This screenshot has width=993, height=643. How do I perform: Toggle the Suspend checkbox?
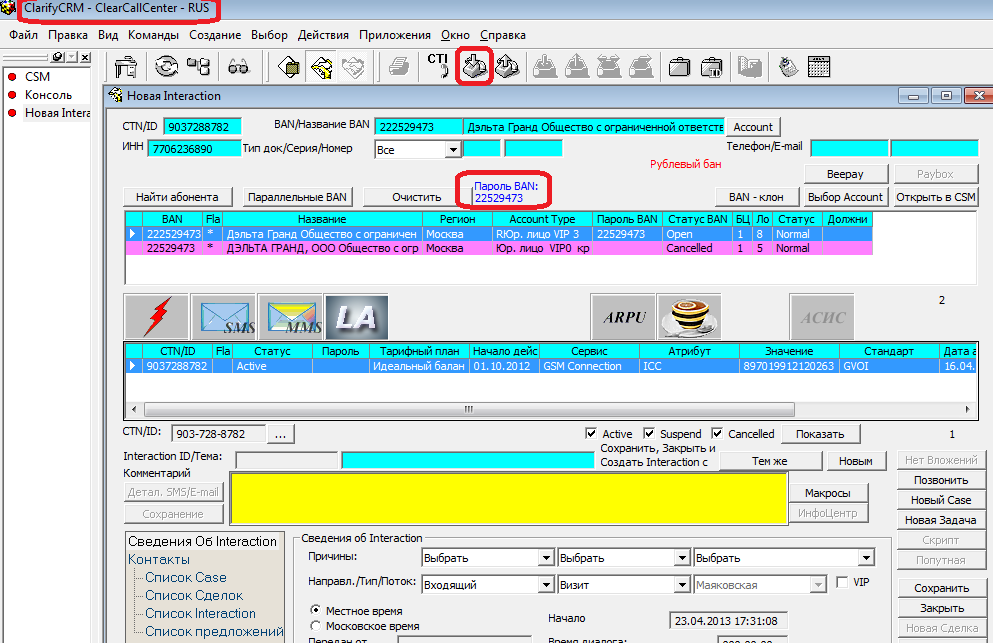[x=648, y=433]
